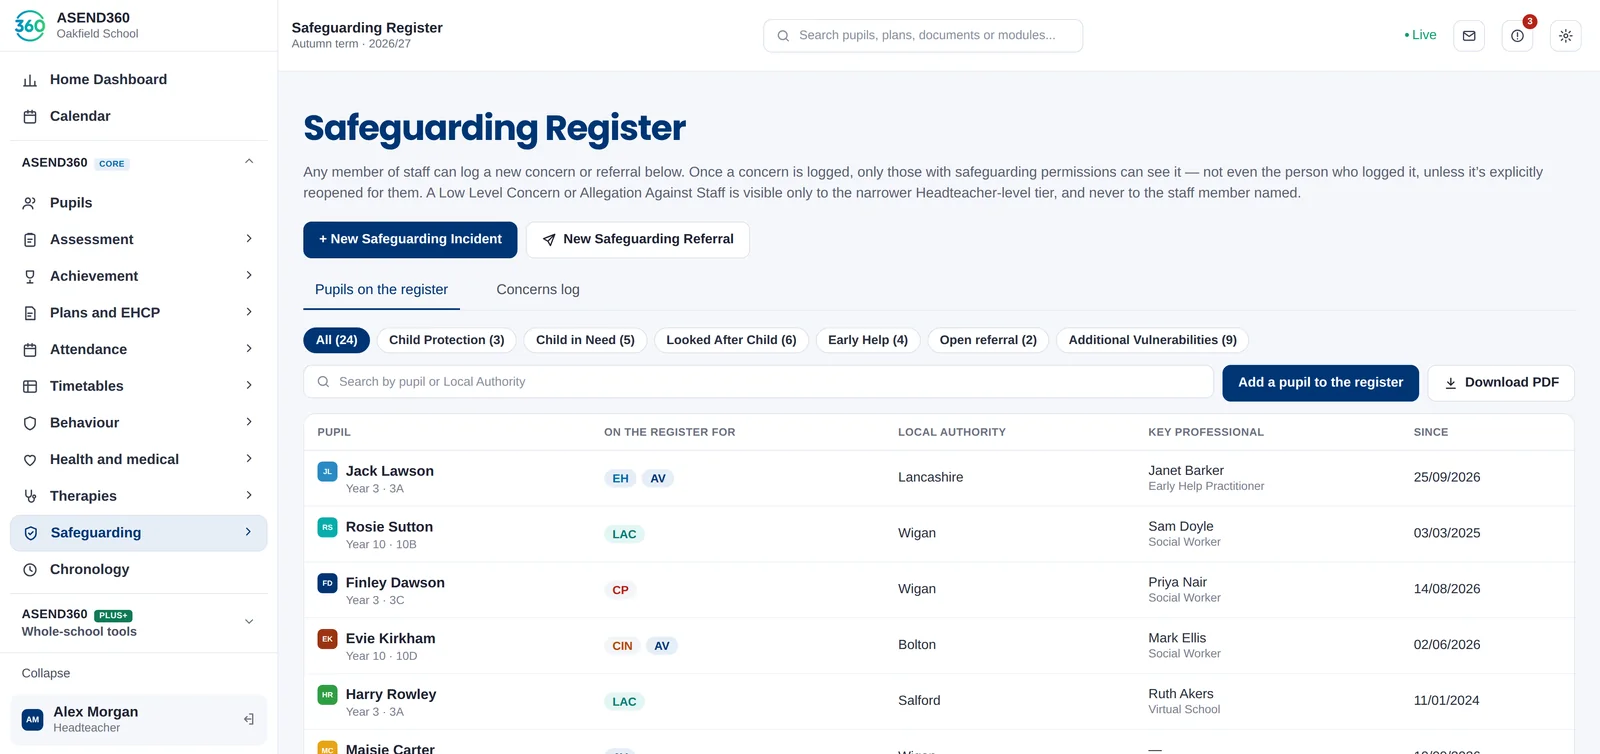Click the CIN tag on Evie Kirkham row
The image size is (1600, 754).
622,646
